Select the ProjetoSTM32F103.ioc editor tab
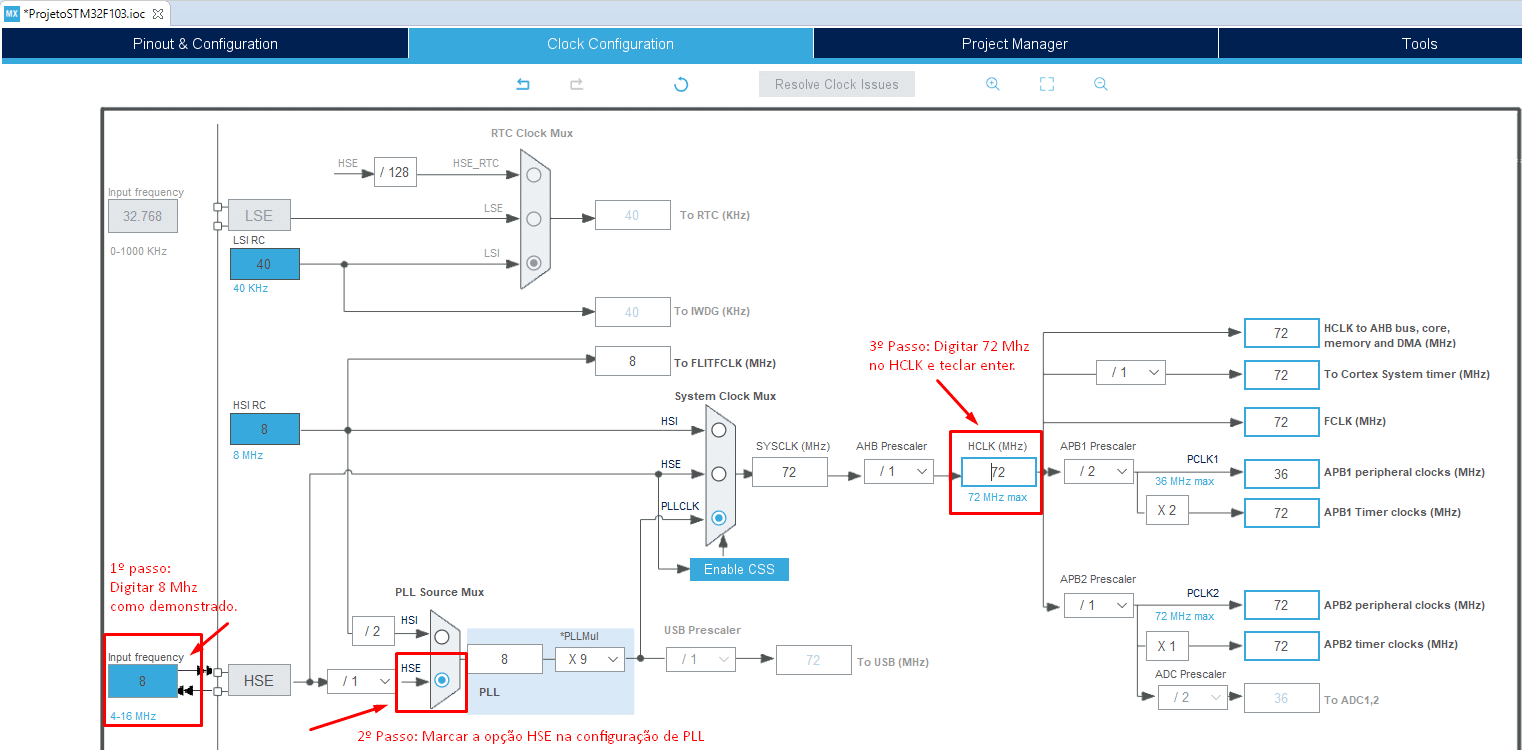This screenshot has width=1522, height=750. point(83,14)
